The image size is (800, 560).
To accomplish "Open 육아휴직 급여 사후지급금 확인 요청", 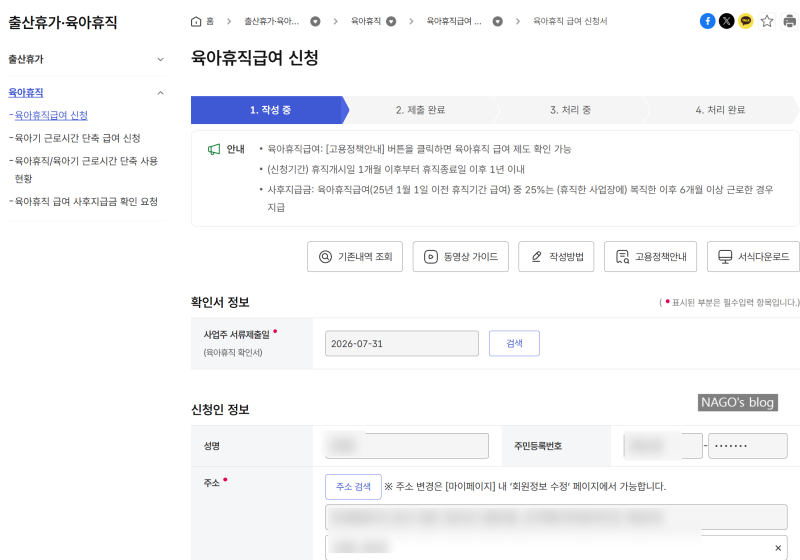I will (x=86, y=201).
